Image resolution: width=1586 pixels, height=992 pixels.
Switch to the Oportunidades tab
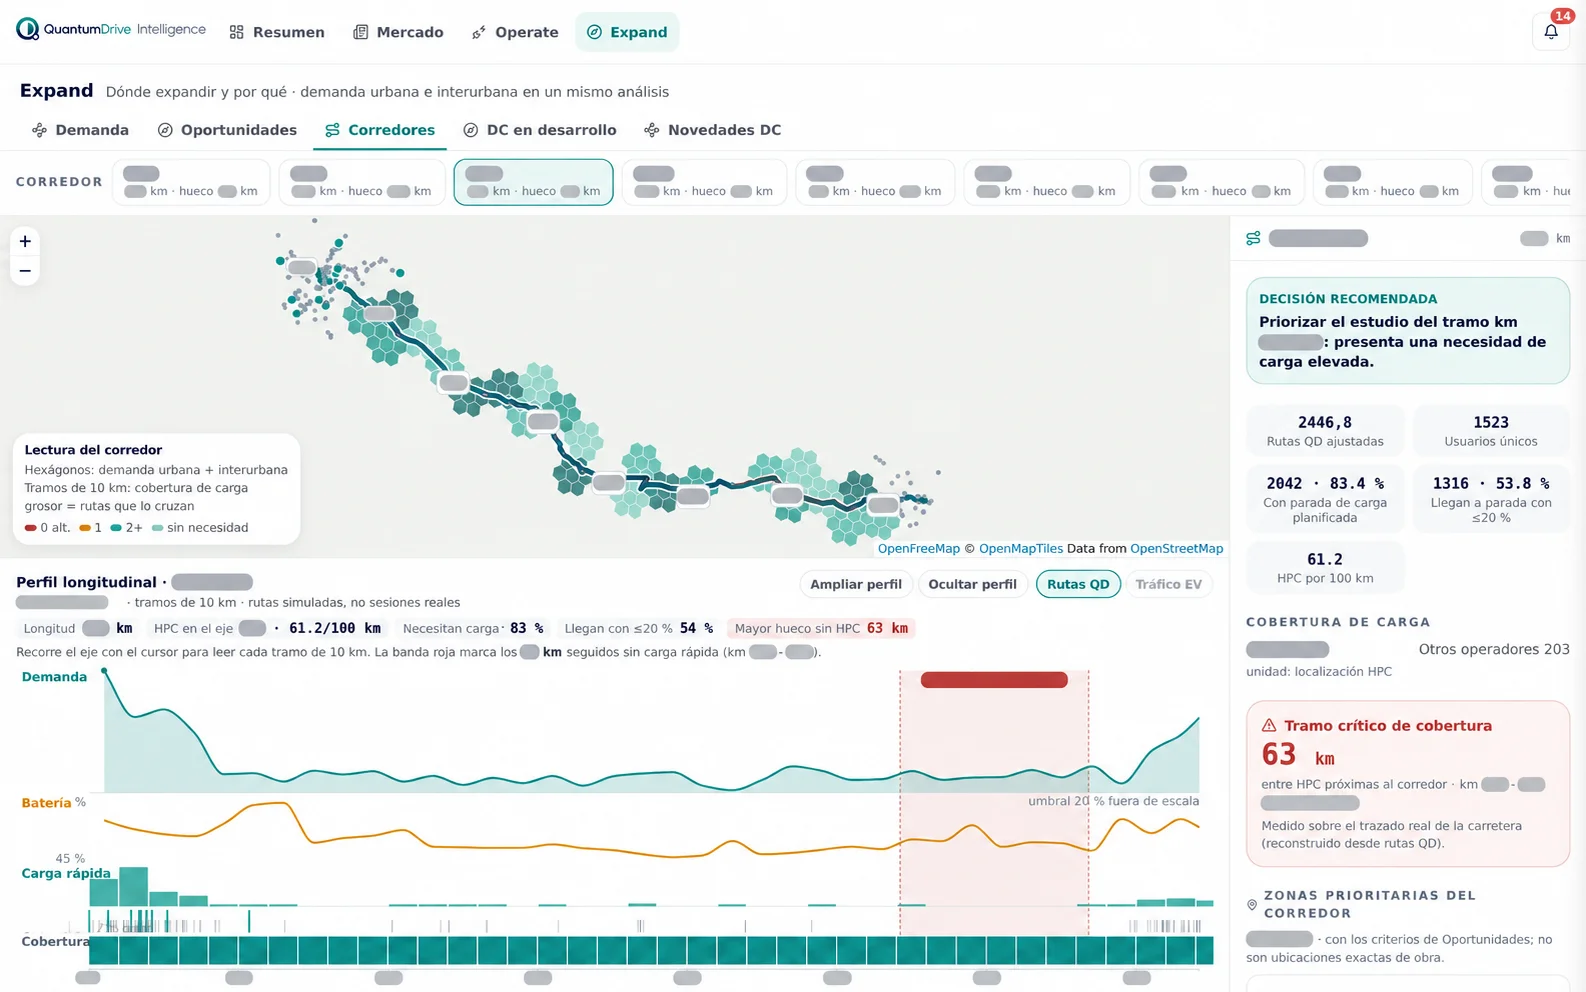tap(227, 130)
